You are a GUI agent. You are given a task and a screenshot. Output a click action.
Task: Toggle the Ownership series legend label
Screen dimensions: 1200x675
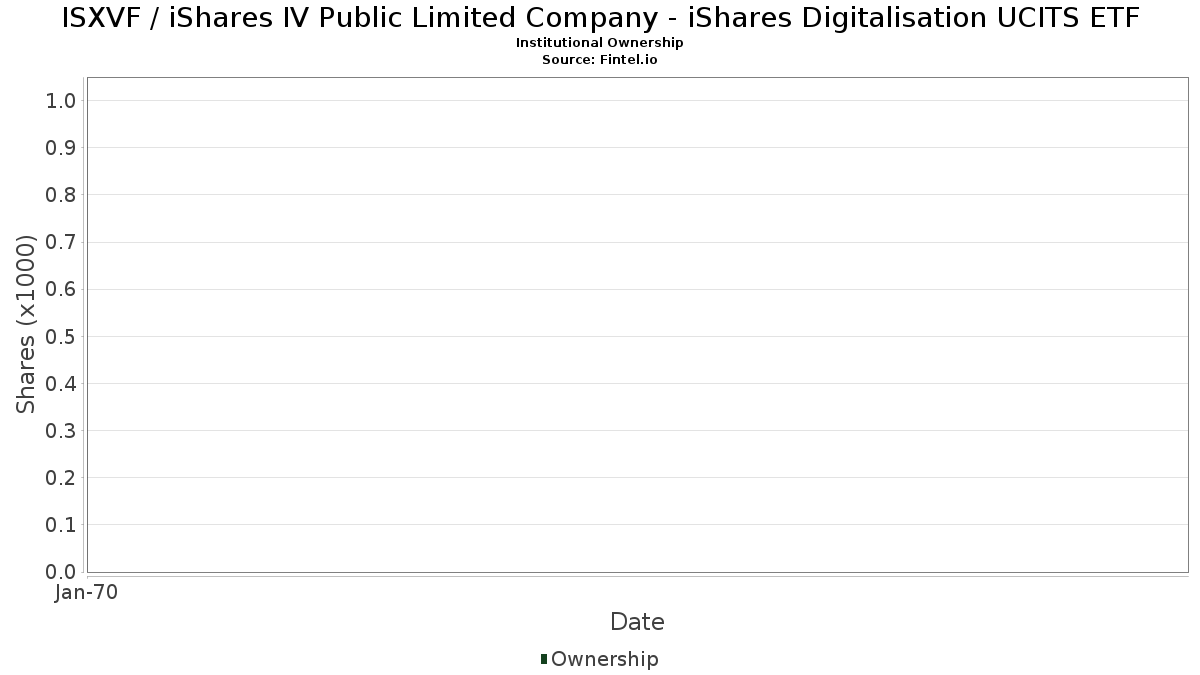pyautogui.click(x=604, y=659)
